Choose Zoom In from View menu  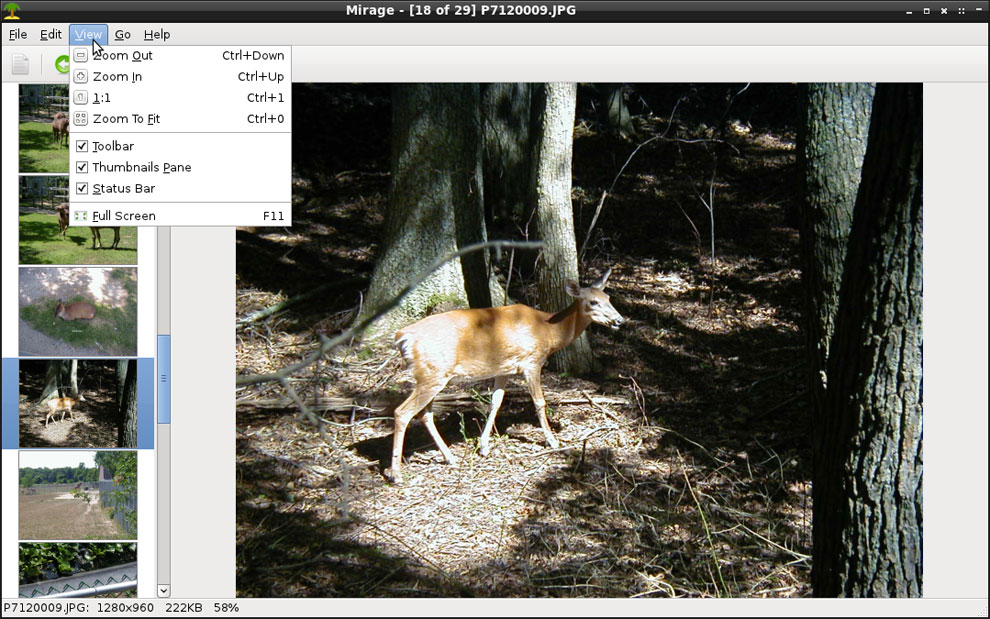tap(180, 76)
